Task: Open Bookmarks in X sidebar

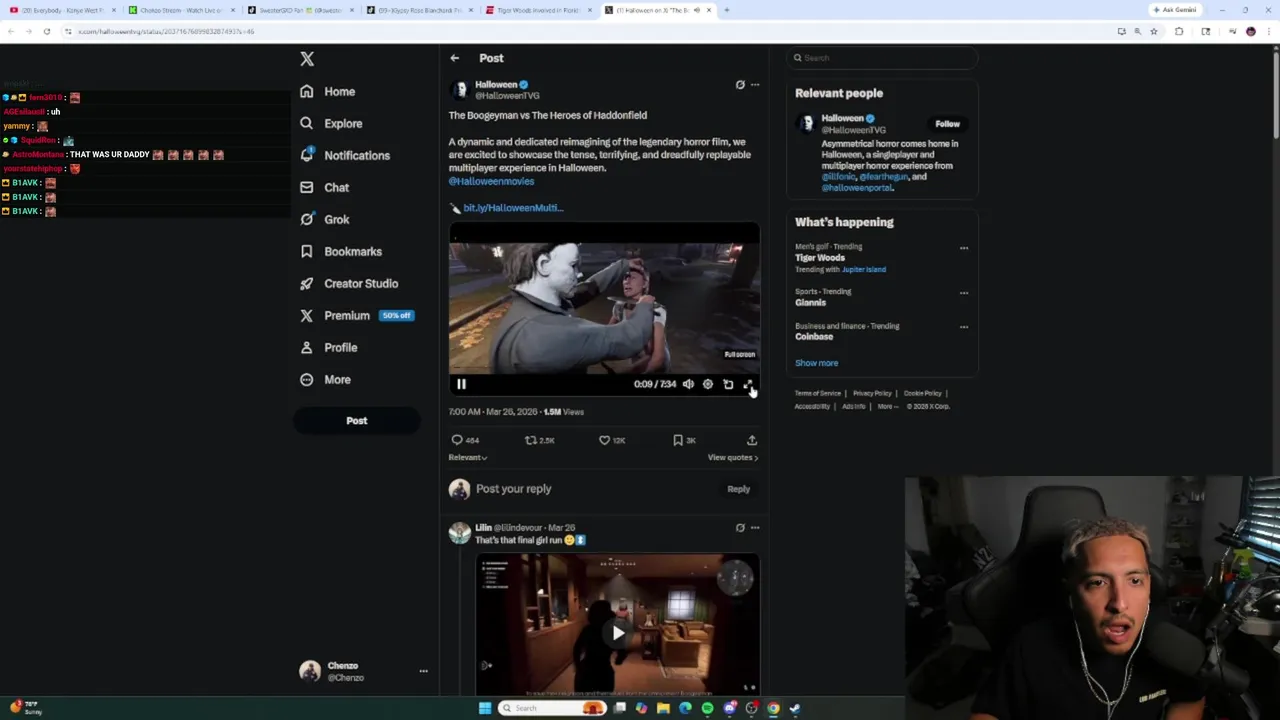Action: coord(341,251)
